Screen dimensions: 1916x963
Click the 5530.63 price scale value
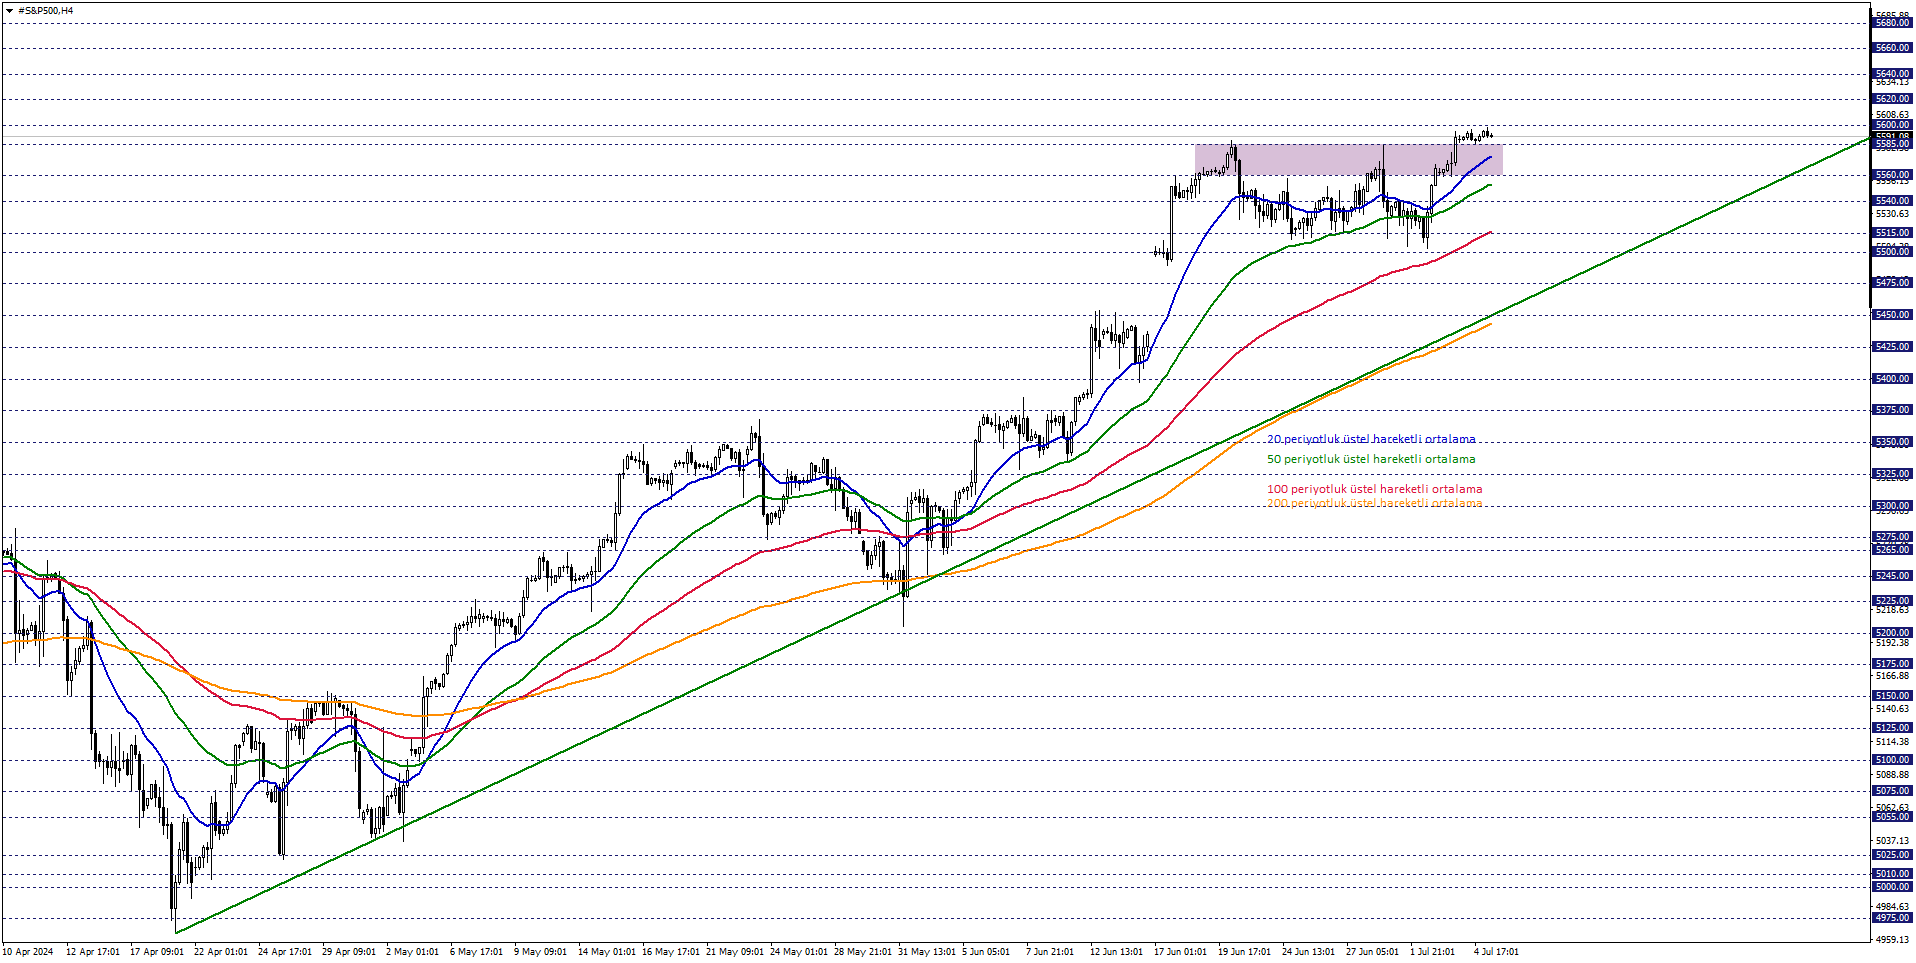1892,214
